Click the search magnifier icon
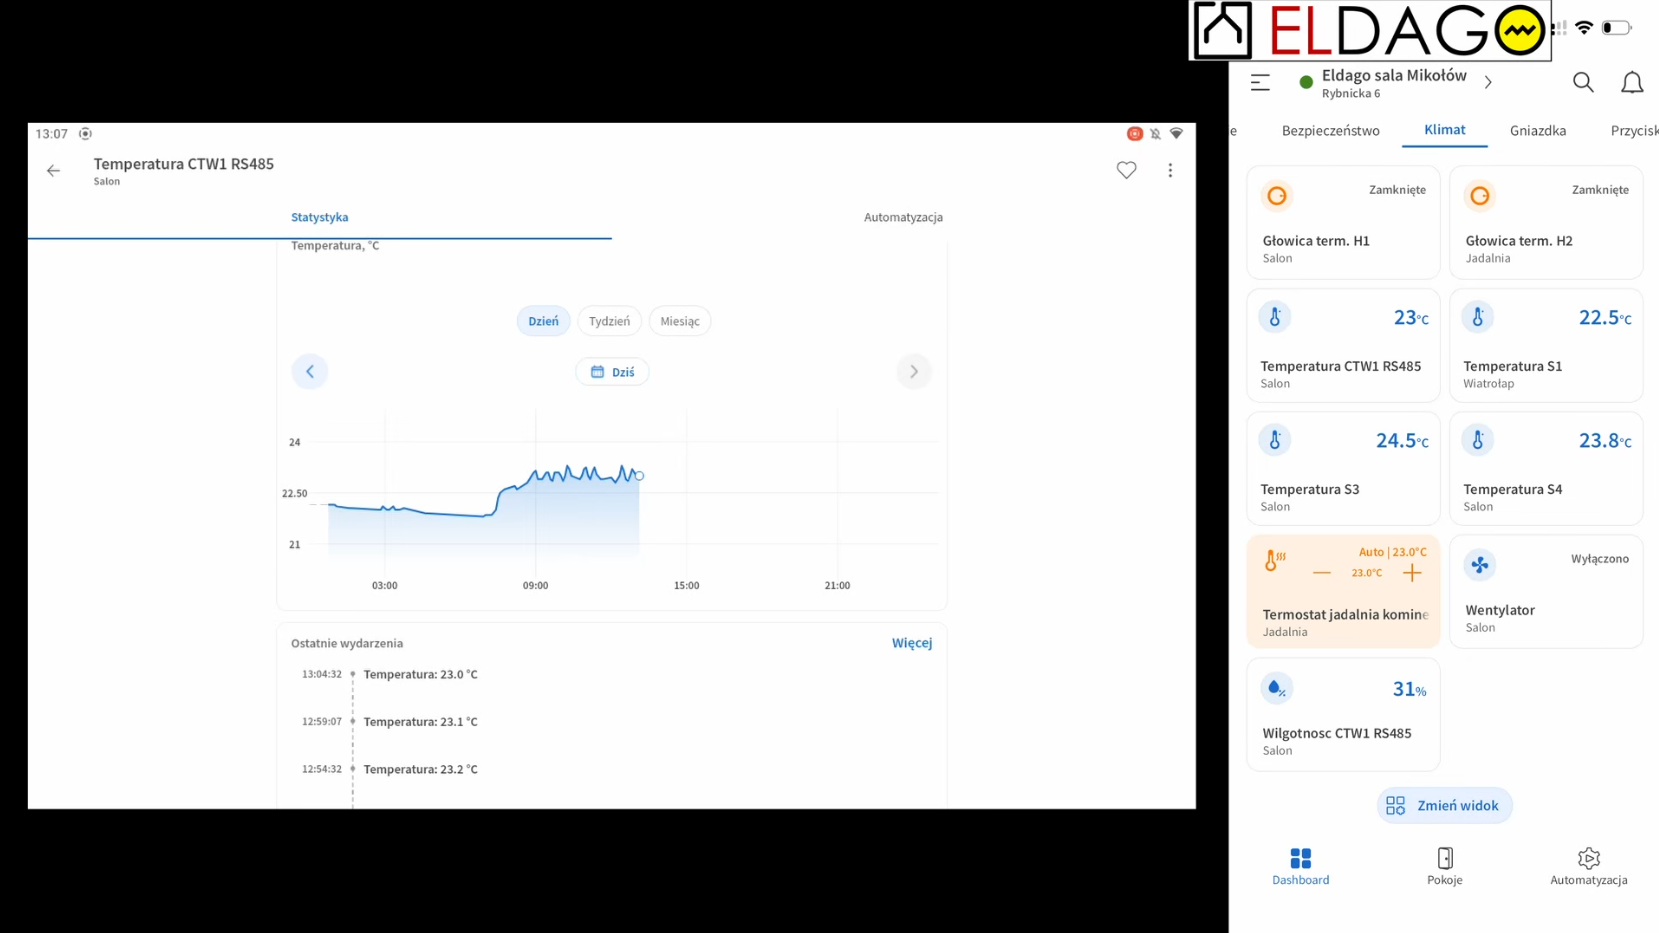 coord(1582,83)
